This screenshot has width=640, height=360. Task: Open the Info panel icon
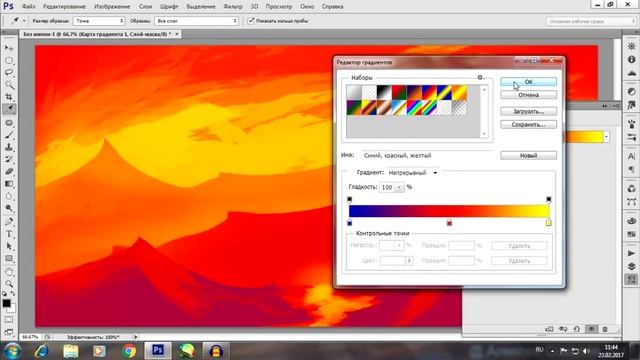(631, 60)
